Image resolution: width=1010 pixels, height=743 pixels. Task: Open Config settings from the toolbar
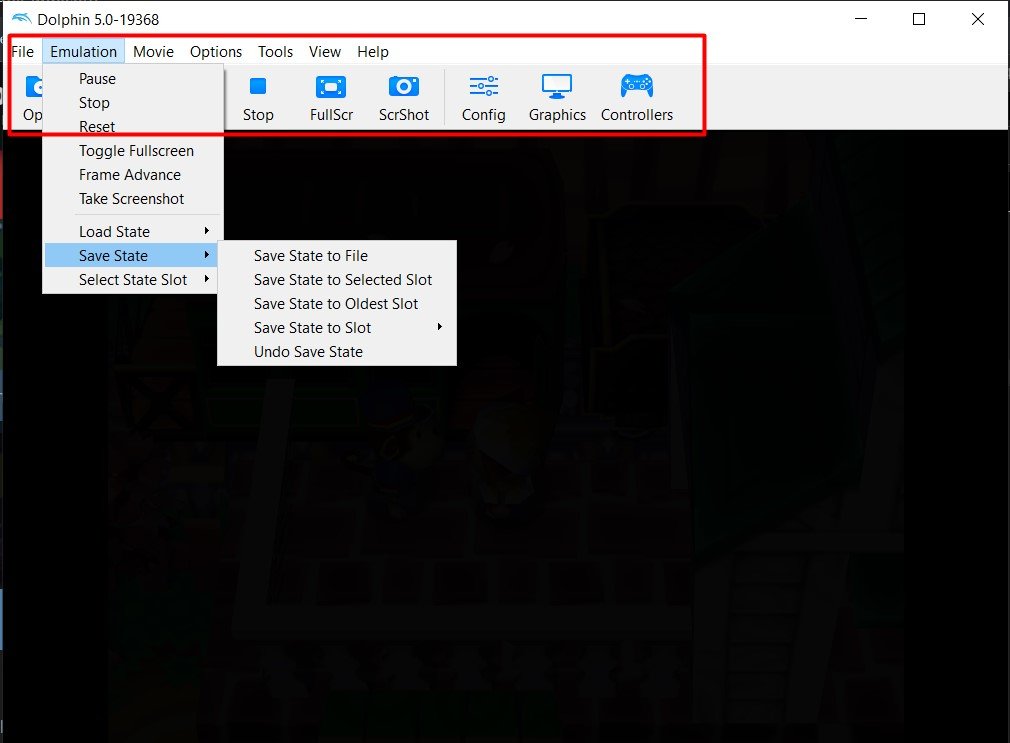pos(484,86)
